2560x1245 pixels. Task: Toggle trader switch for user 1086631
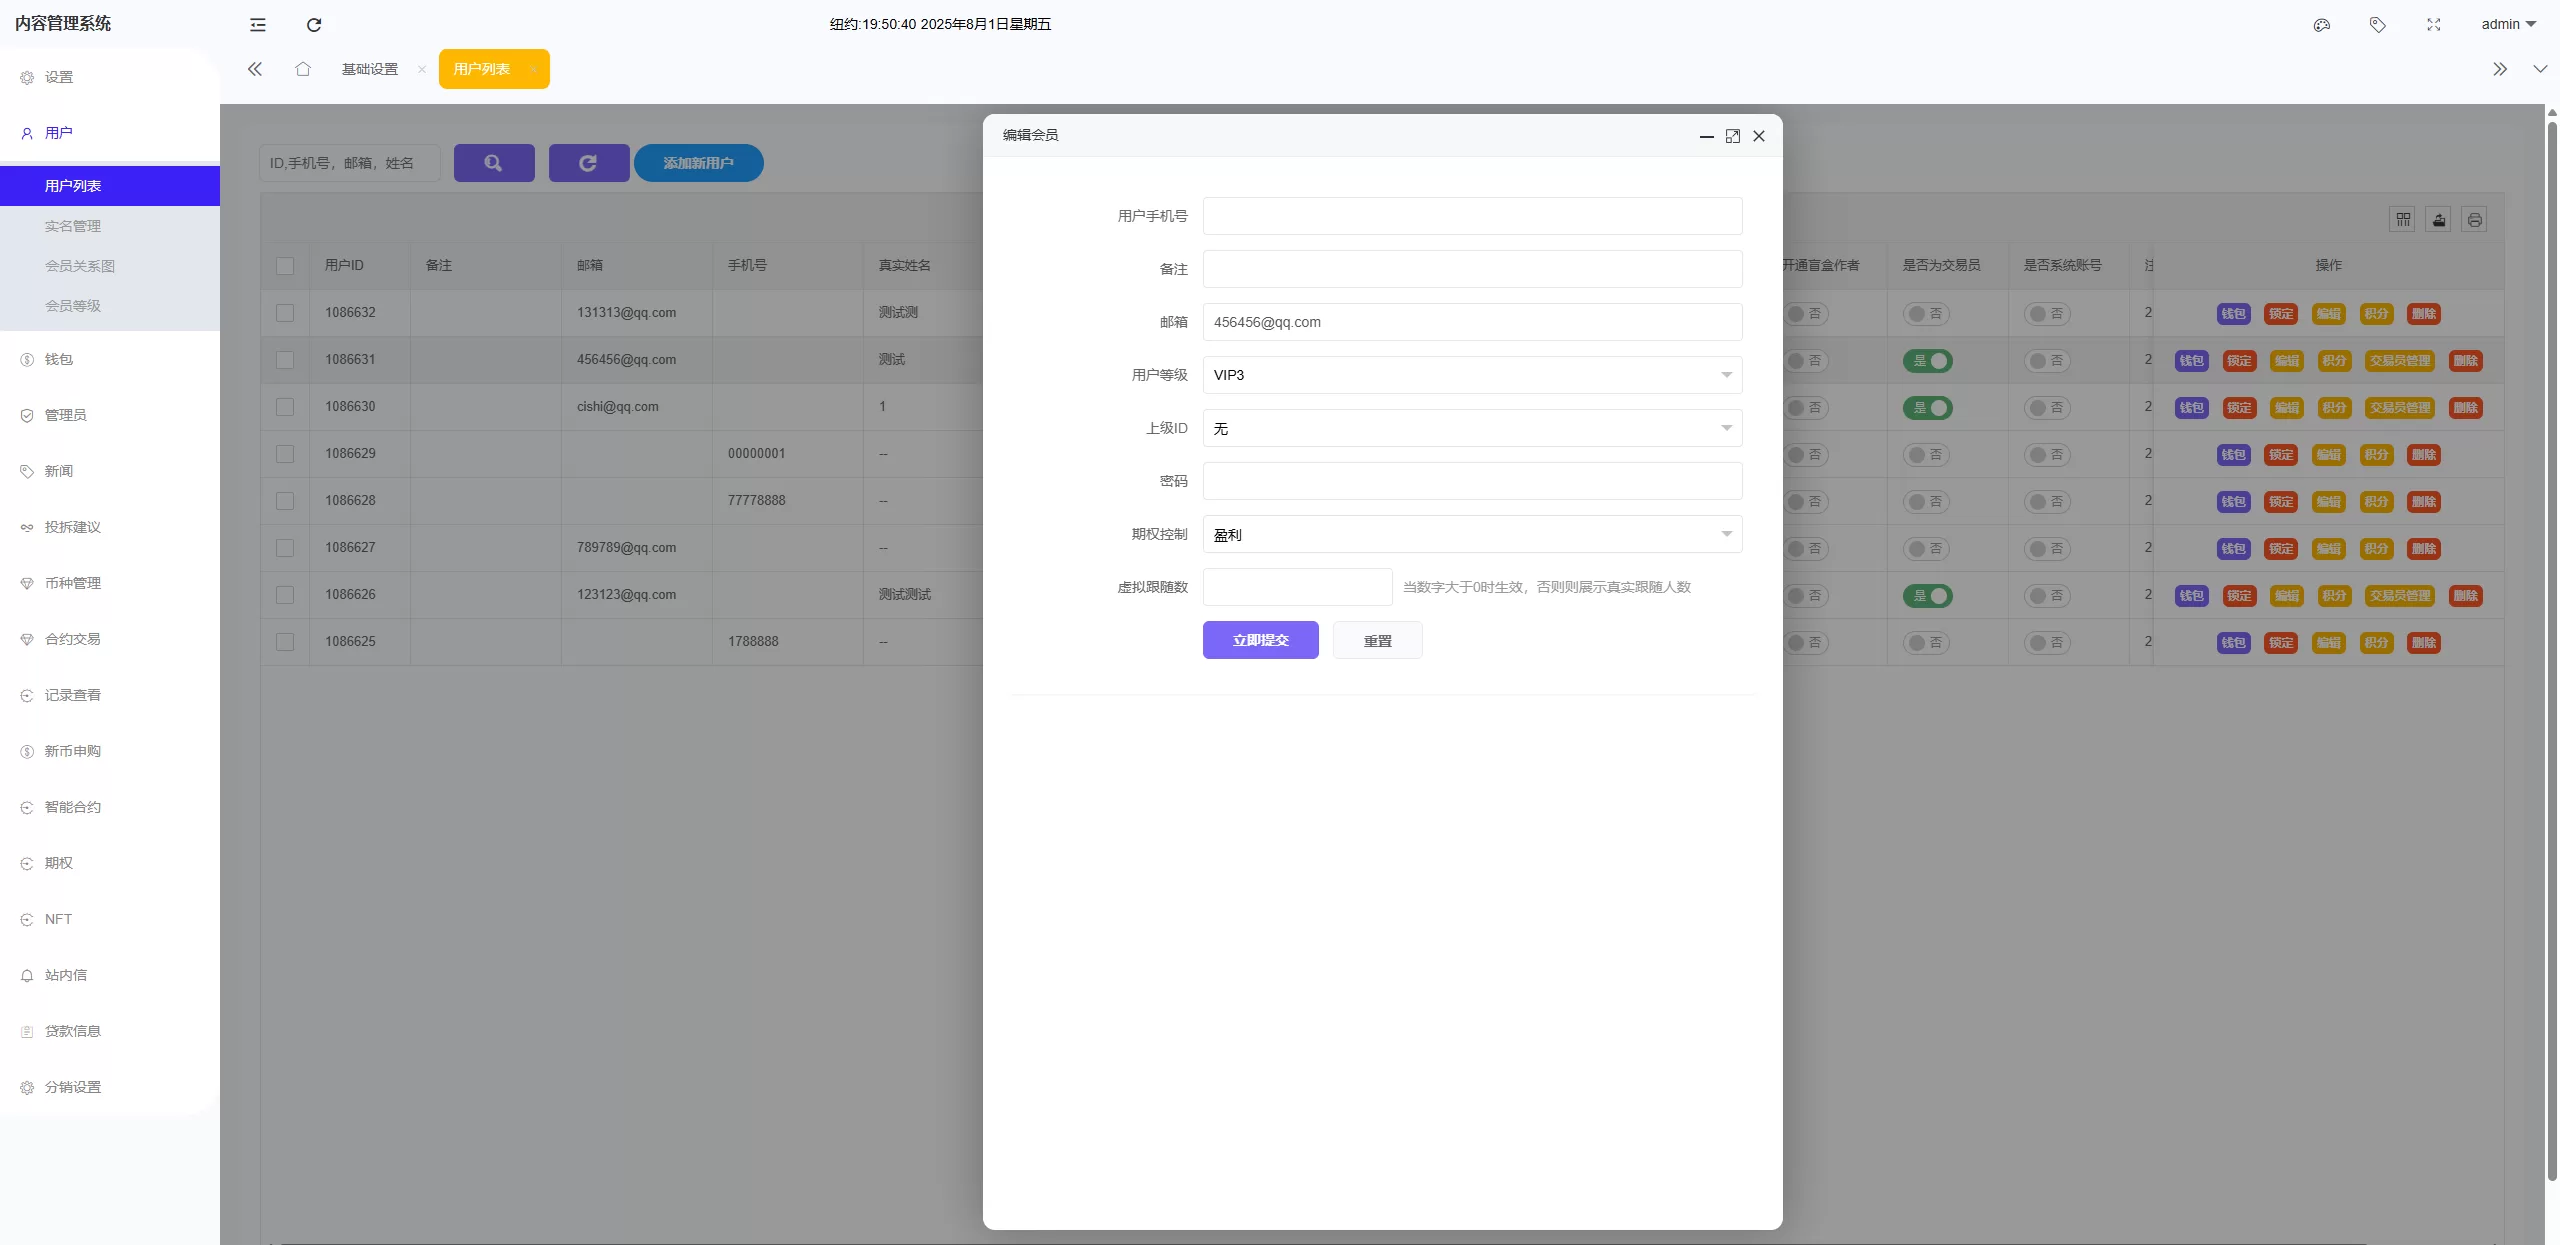[1928, 361]
